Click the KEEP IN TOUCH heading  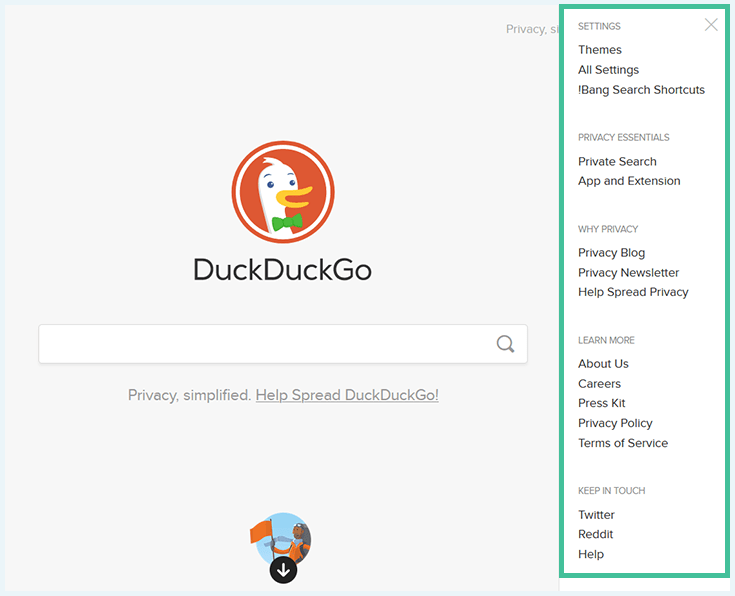point(611,491)
